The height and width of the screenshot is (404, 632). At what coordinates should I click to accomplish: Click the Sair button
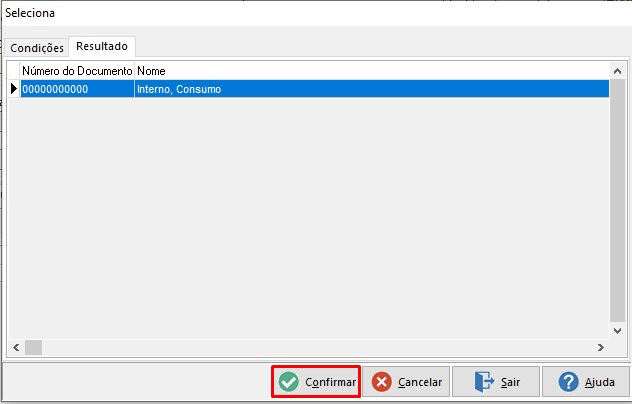tap(496, 381)
